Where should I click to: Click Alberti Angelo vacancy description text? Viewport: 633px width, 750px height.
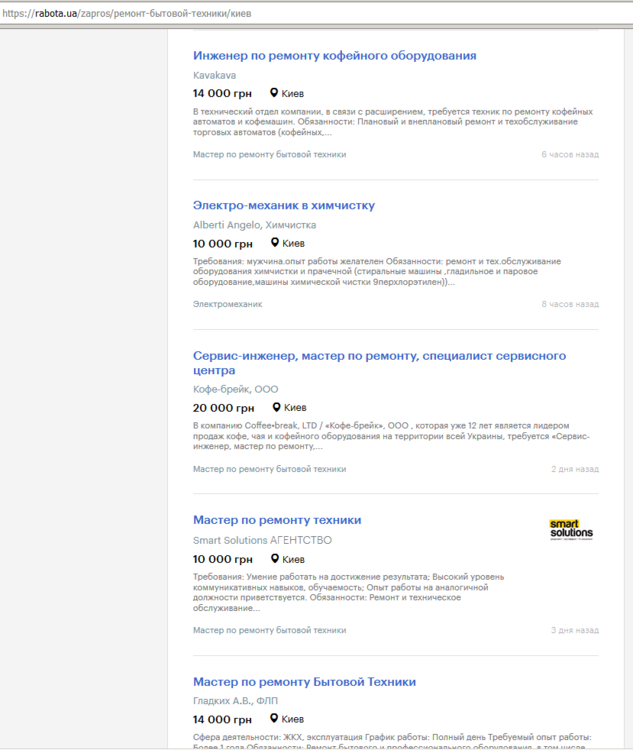(377, 272)
